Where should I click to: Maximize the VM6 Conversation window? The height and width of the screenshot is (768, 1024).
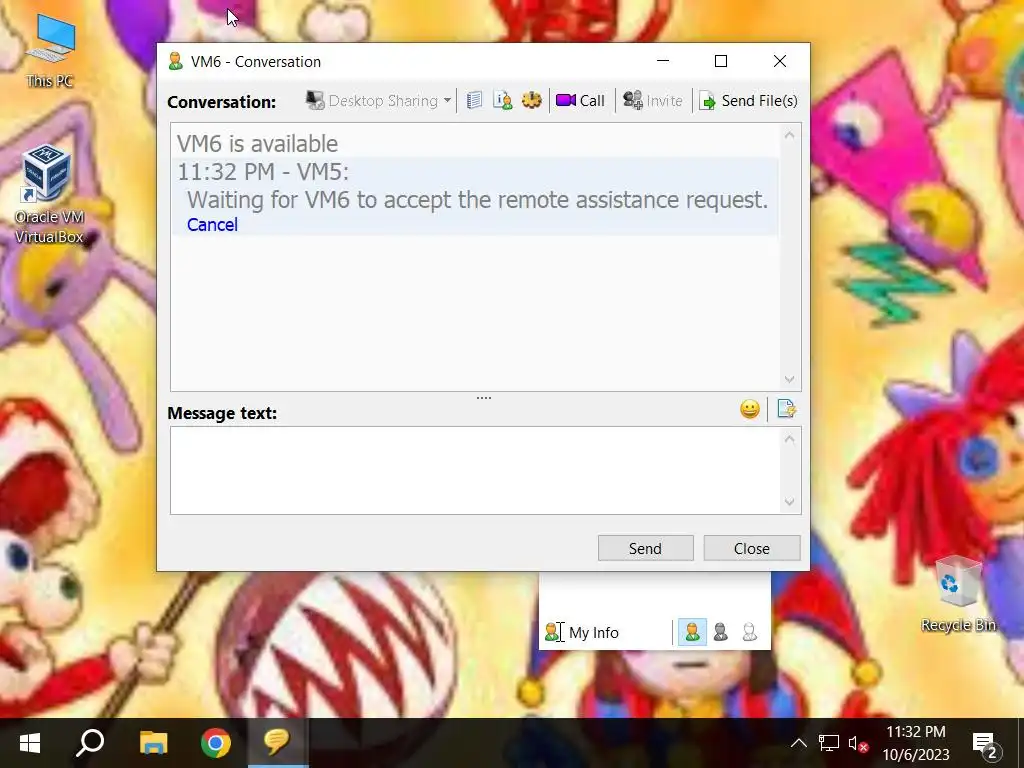point(721,61)
